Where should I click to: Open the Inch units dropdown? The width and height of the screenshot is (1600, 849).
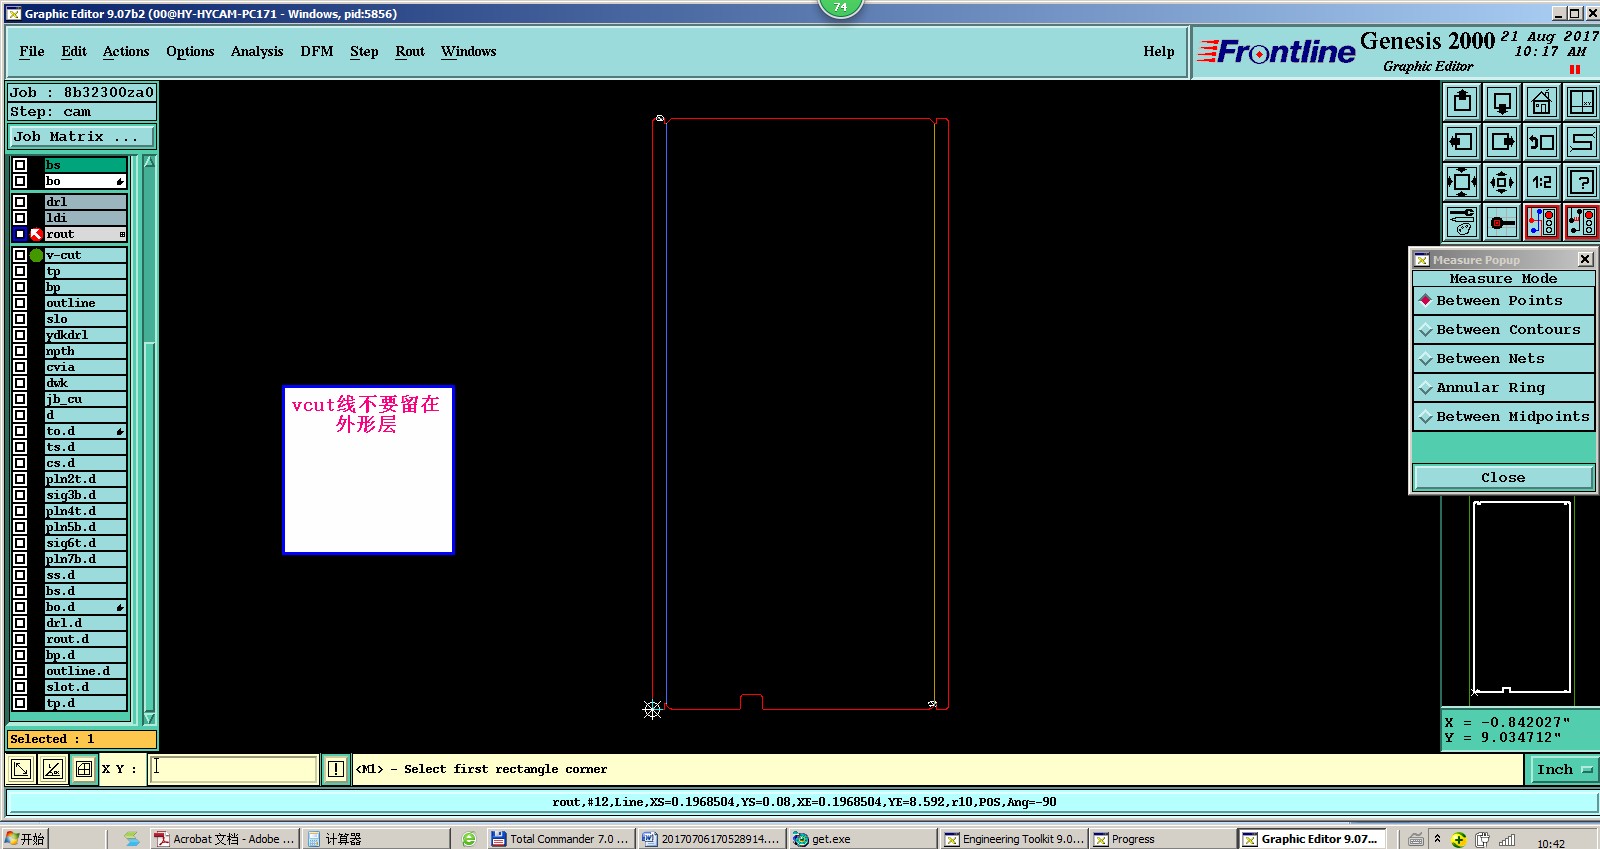(x=1564, y=769)
